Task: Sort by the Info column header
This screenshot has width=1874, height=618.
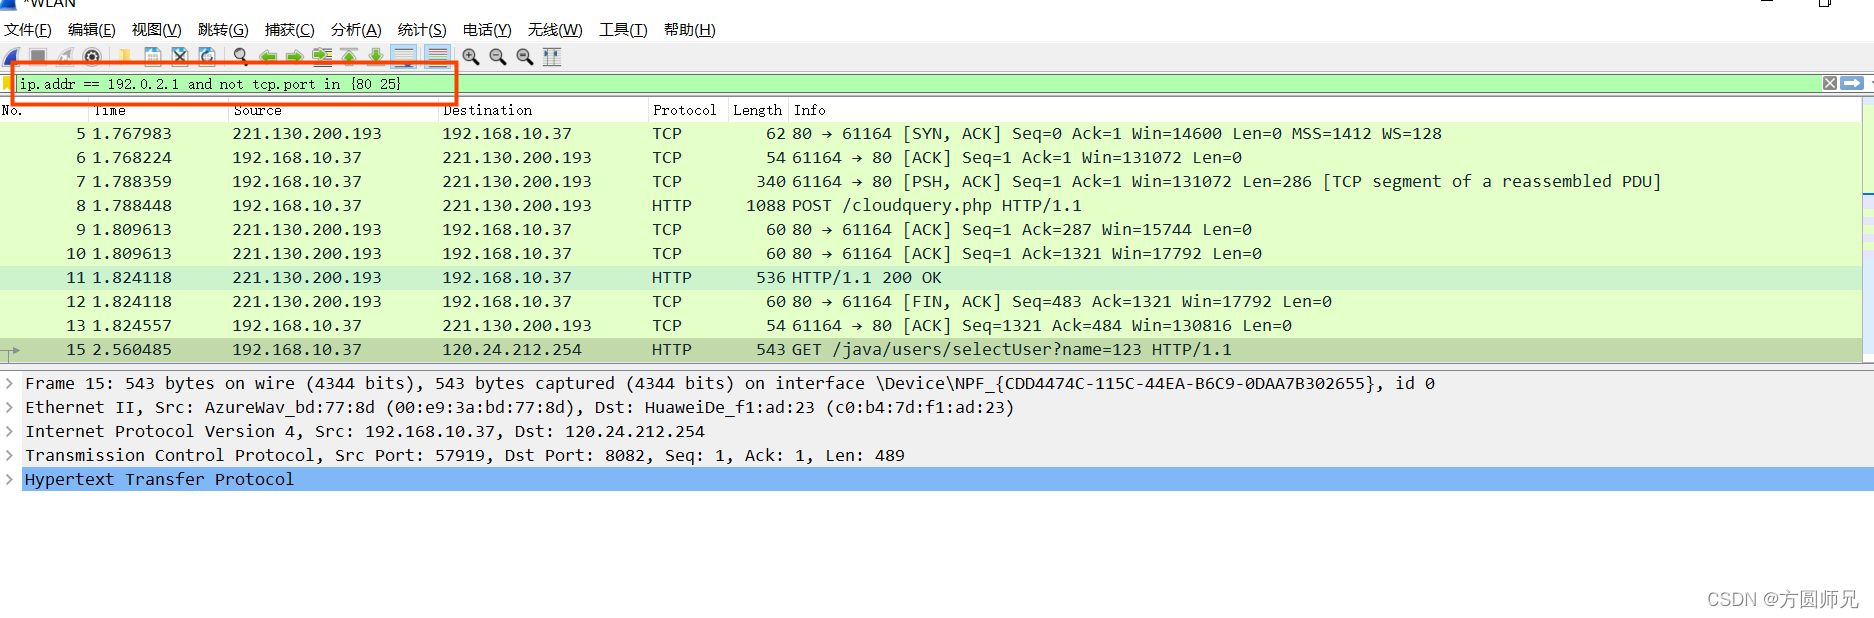Action: 1325,110
